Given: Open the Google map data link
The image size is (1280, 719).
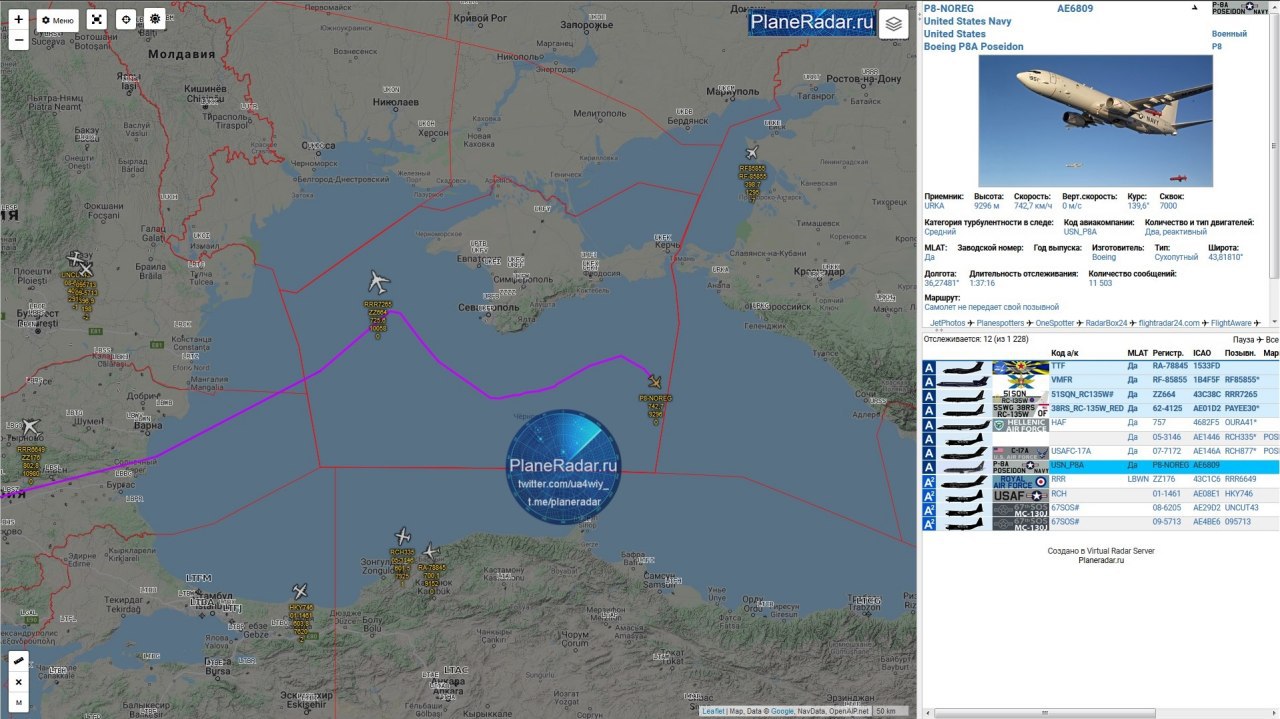Looking at the screenshot, I should (x=782, y=711).
